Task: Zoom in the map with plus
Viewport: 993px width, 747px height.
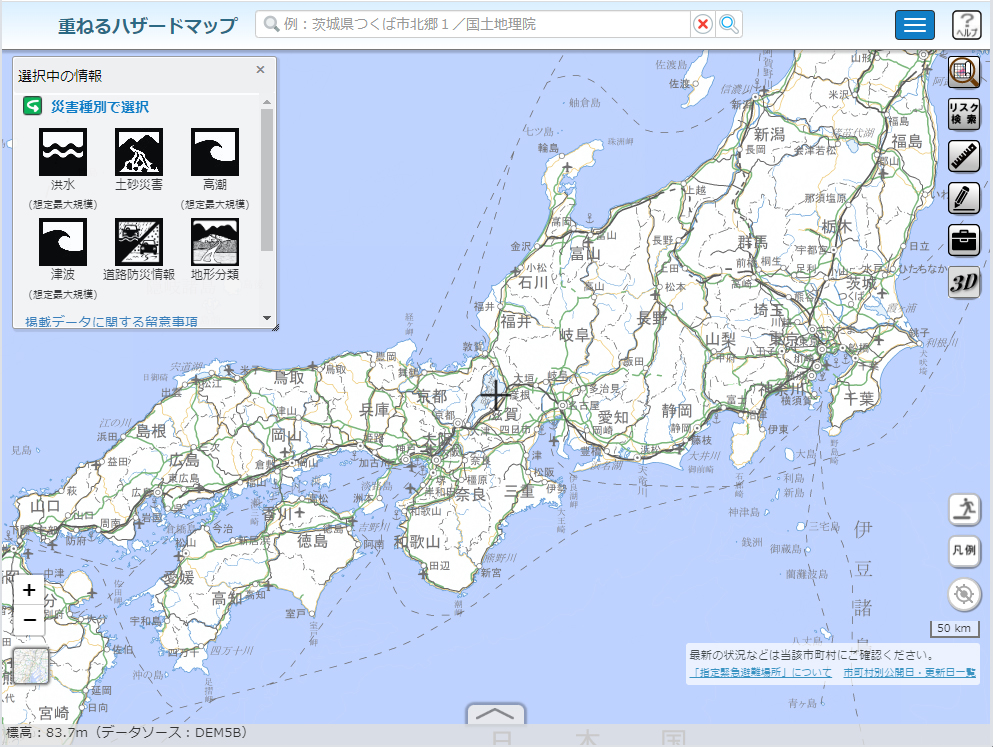Action: coord(30,590)
